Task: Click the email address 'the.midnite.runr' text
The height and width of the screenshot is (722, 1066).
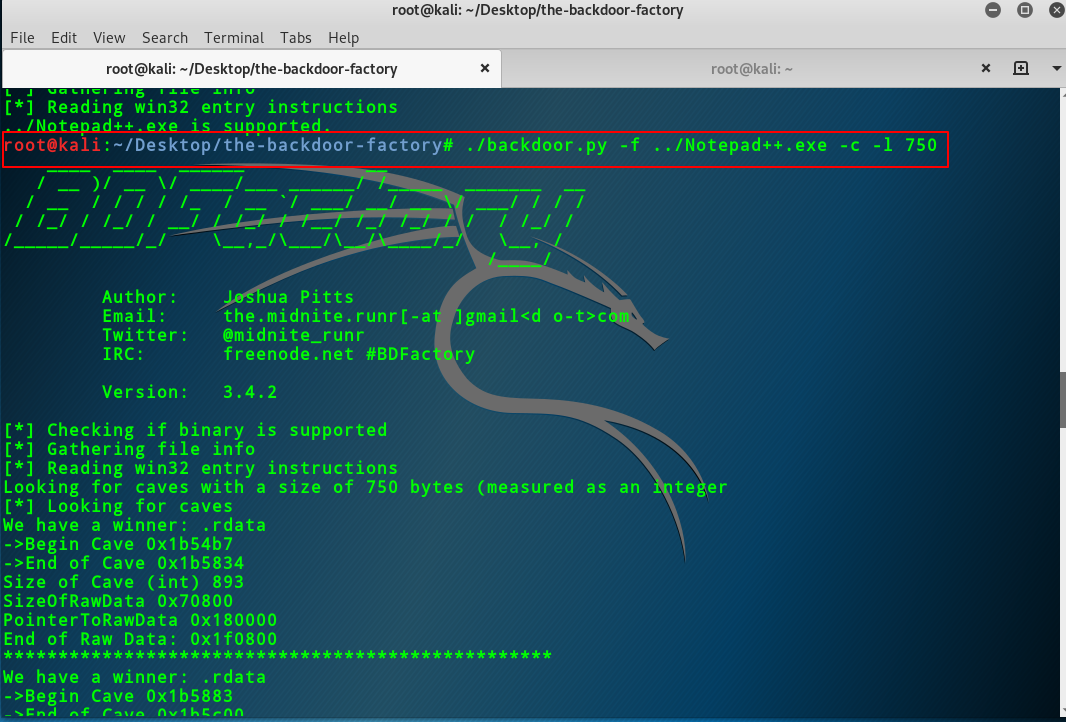Action: pyautogui.click(x=311, y=316)
